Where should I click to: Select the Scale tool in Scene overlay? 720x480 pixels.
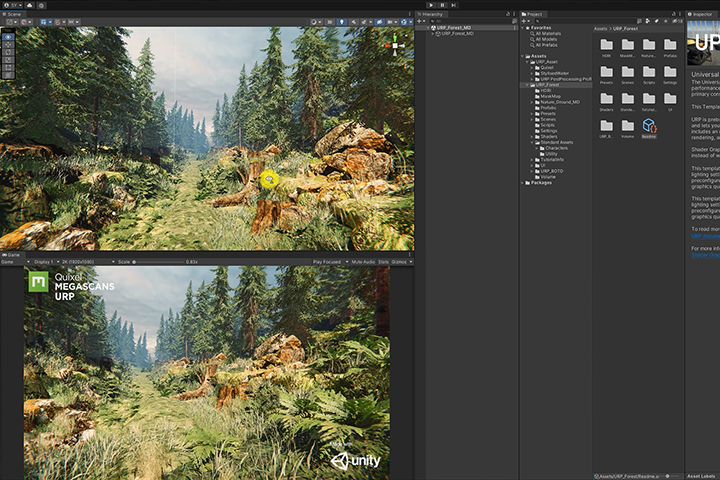[8, 60]
